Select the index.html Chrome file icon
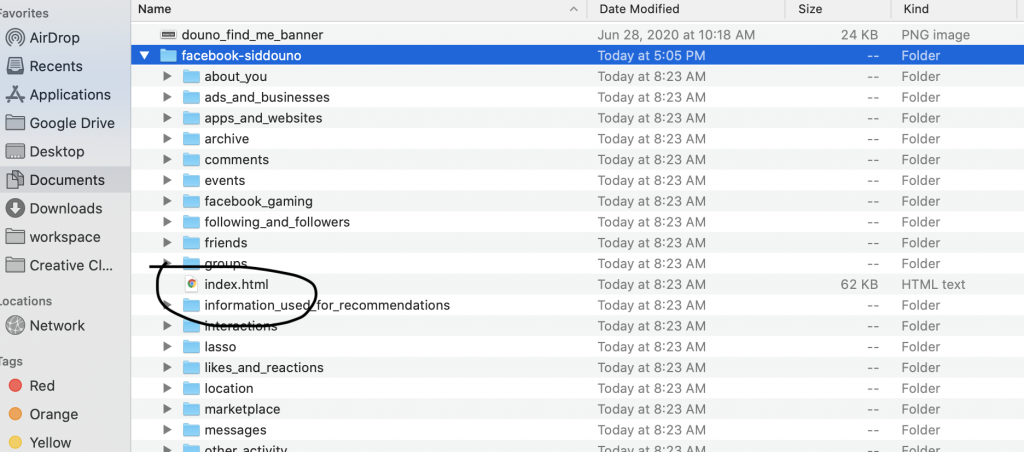 click(191, 284)
